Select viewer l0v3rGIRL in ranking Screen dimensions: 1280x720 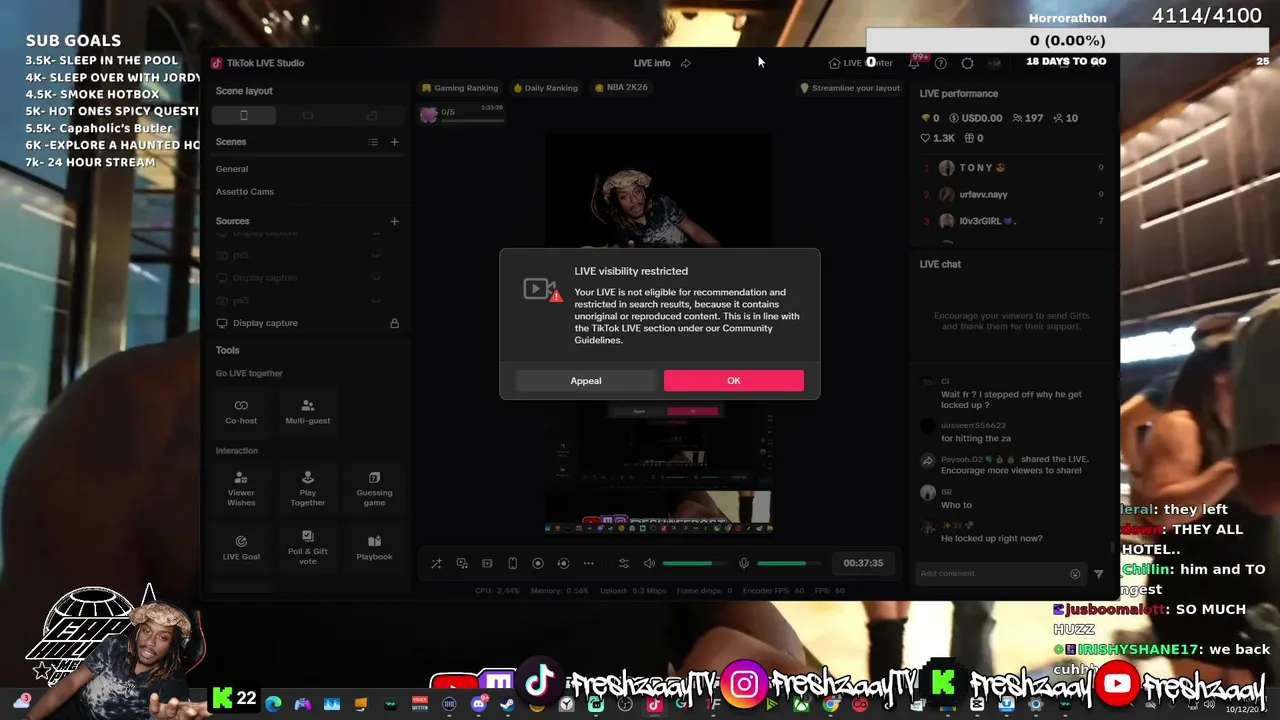click(x=1014, y=221)
